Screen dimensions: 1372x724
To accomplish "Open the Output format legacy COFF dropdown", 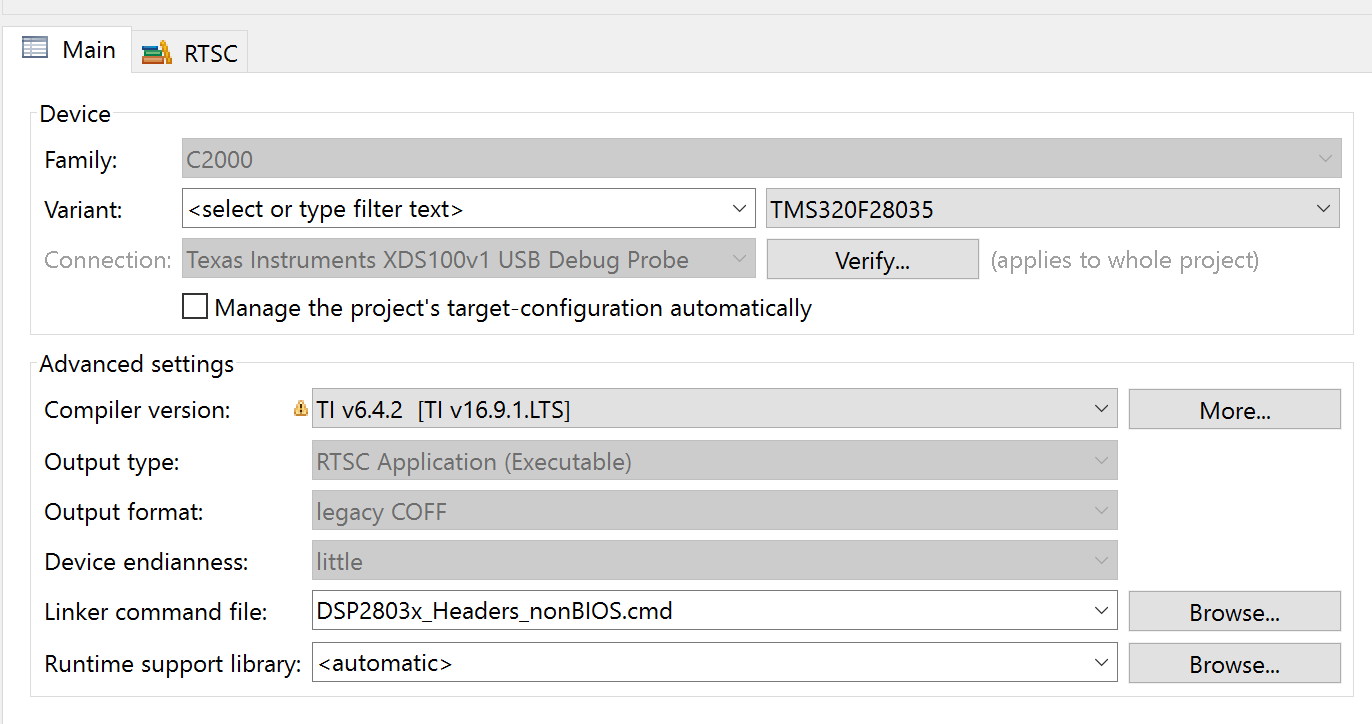I will (714, 511).
